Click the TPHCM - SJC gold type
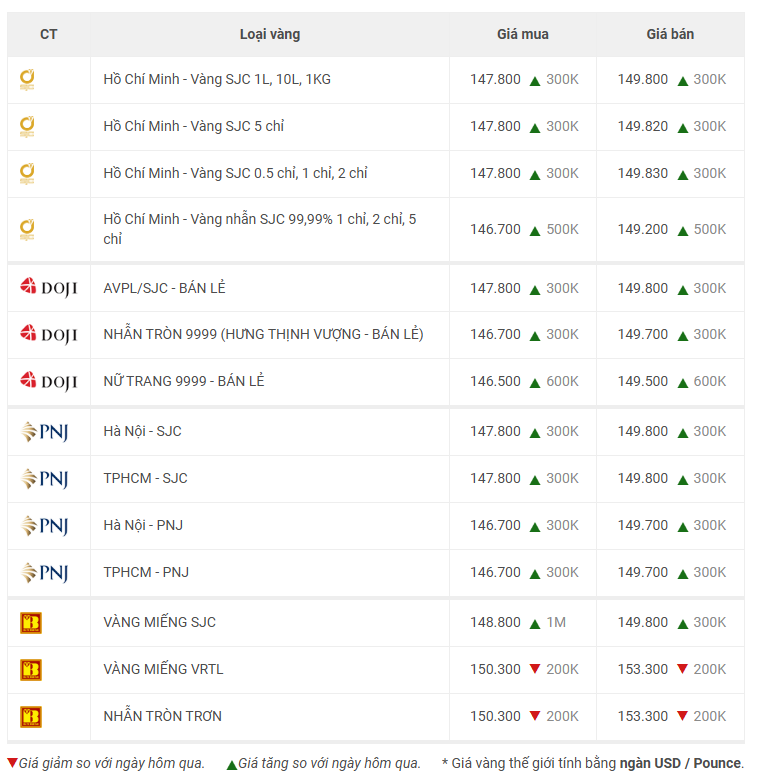Image resolution: width=759 pixels, height=784 pixels. click(145, 479)
